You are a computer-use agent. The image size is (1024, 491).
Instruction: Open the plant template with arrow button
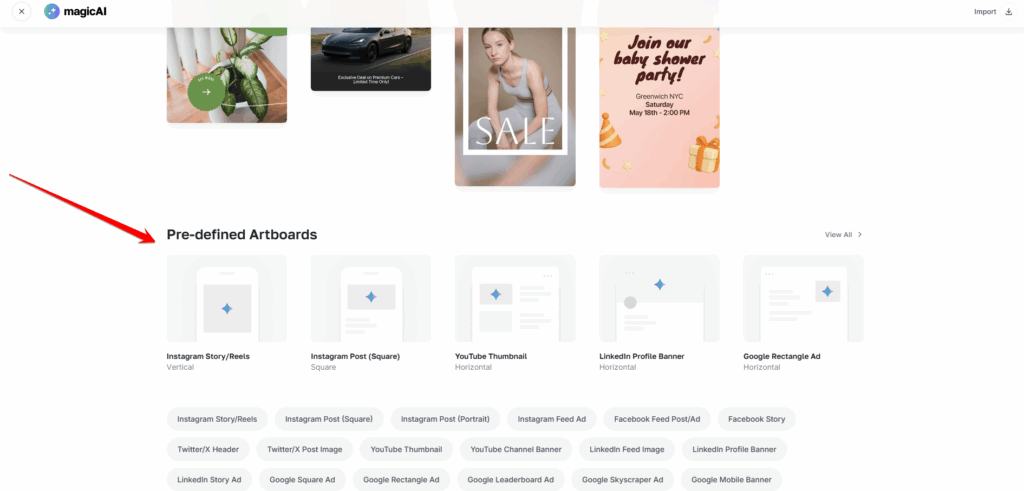tap(227, 74)
